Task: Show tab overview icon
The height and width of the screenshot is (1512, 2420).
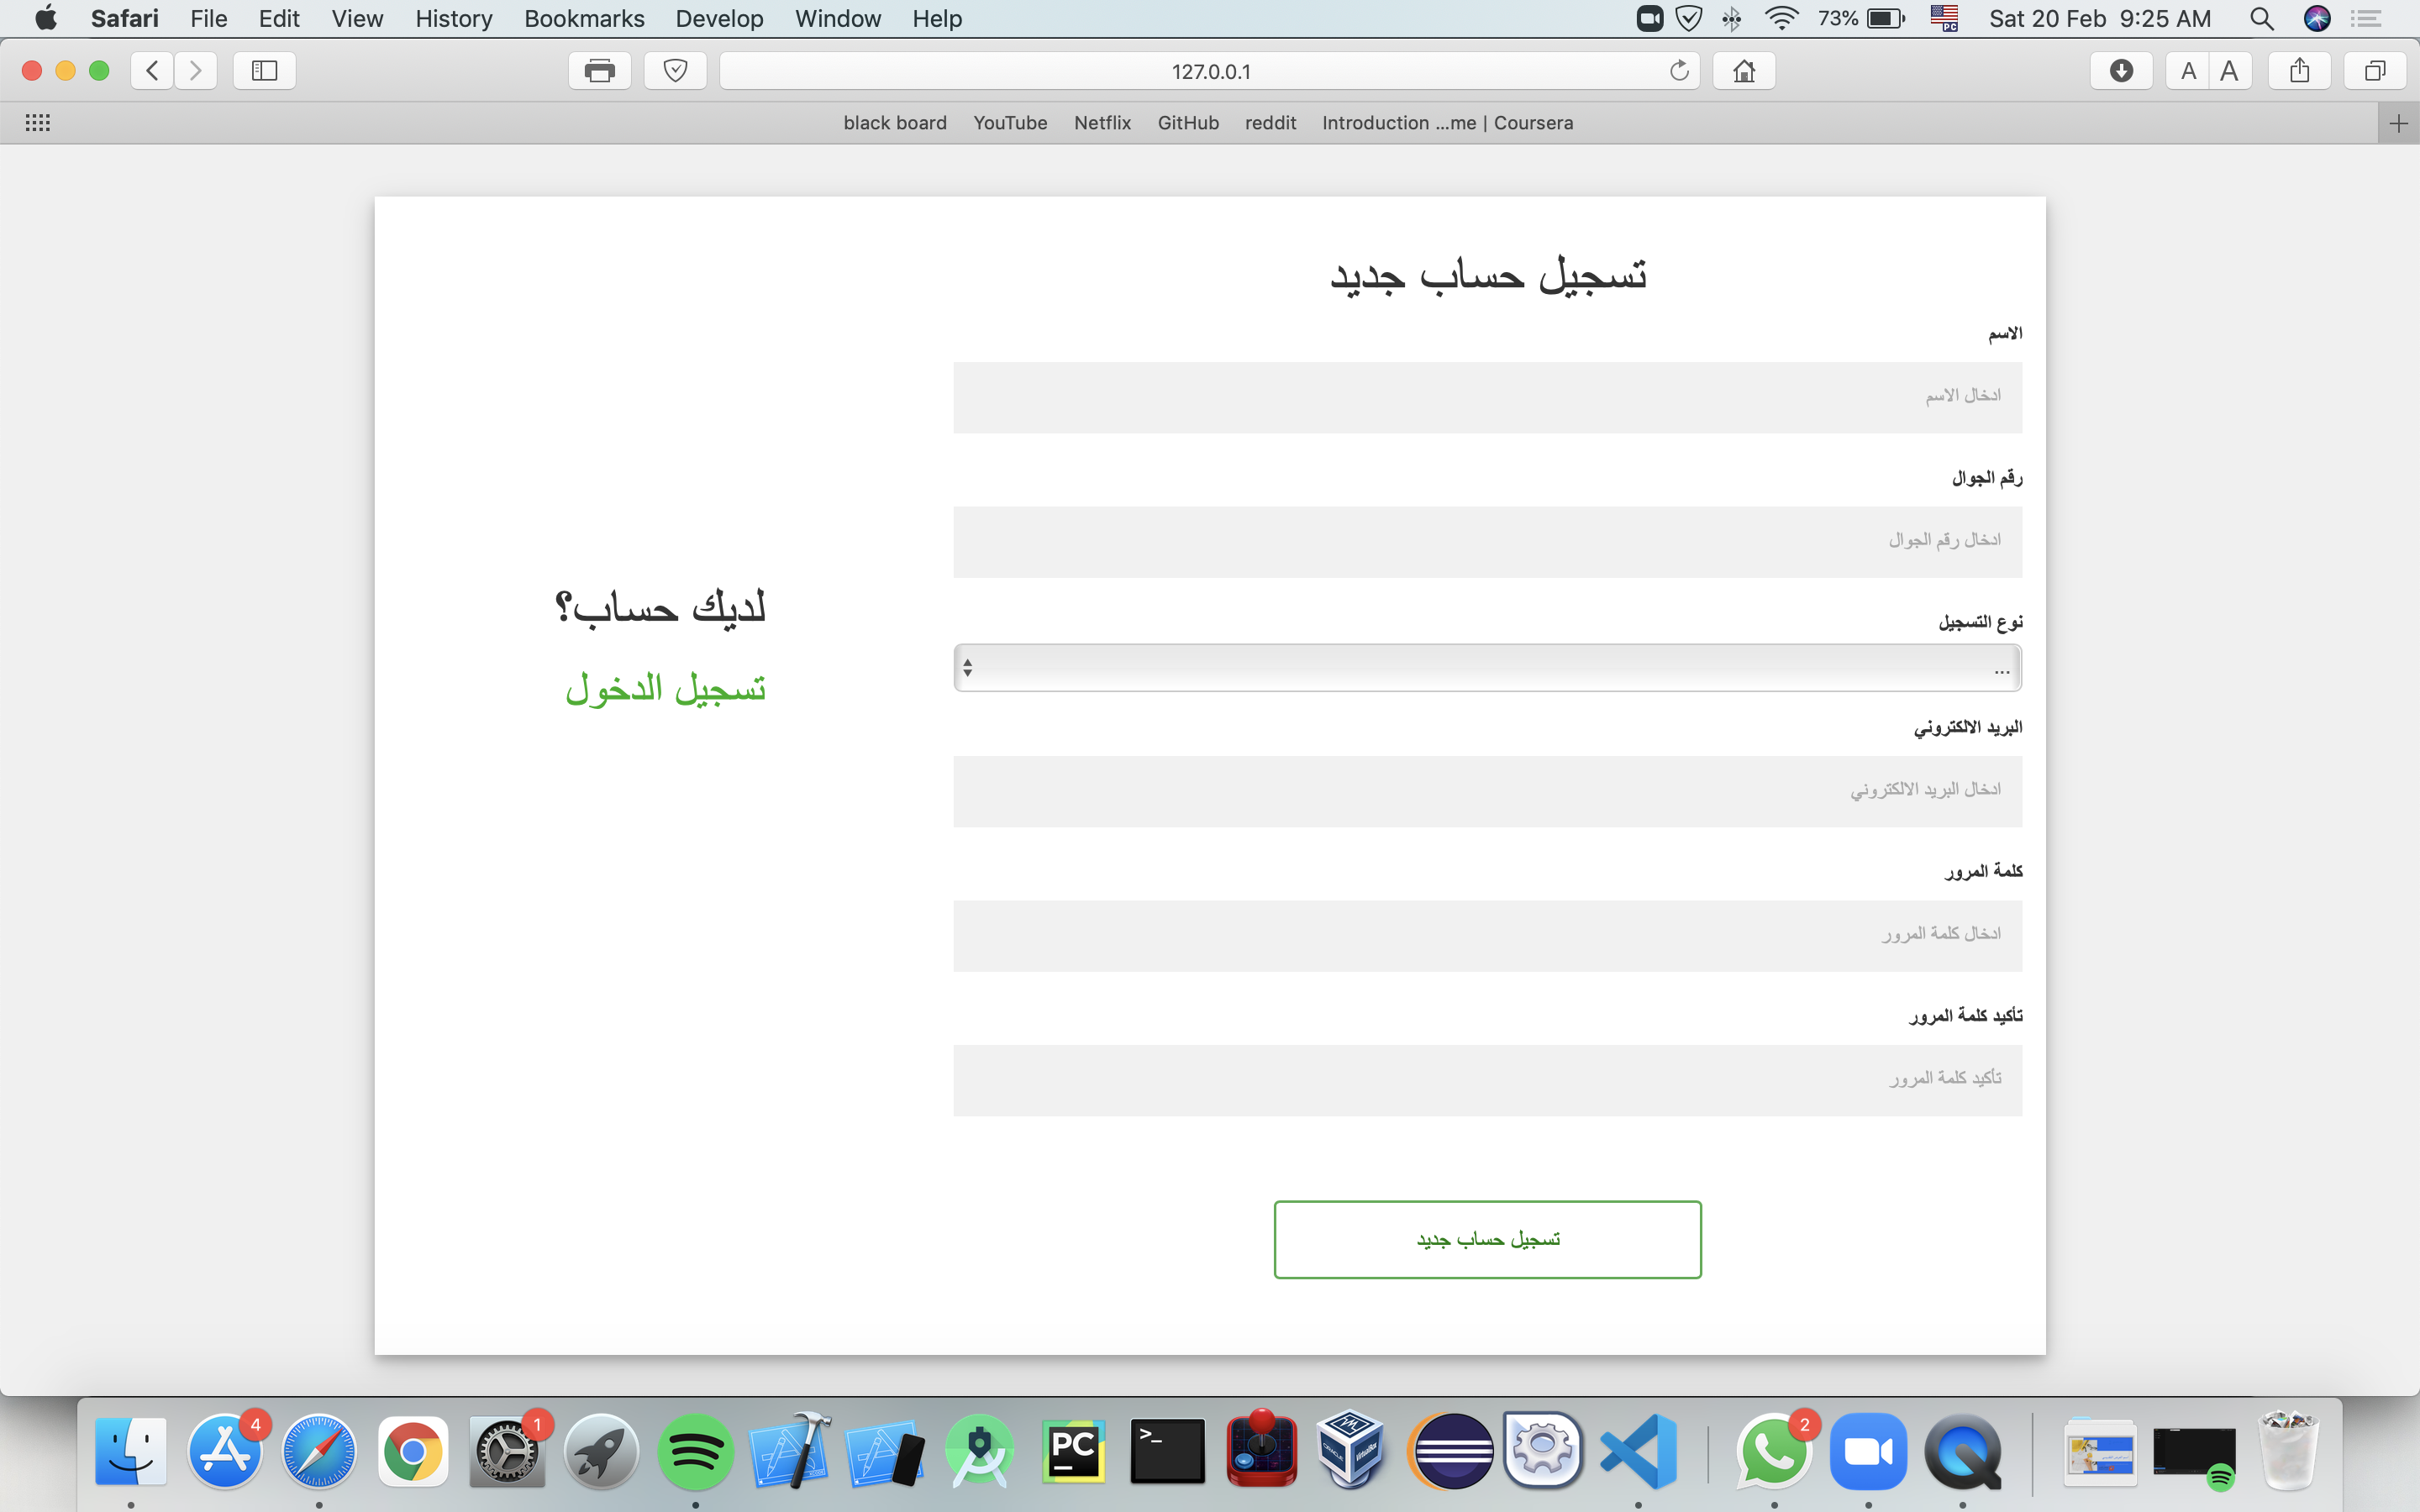Action: coord(2374,71)
